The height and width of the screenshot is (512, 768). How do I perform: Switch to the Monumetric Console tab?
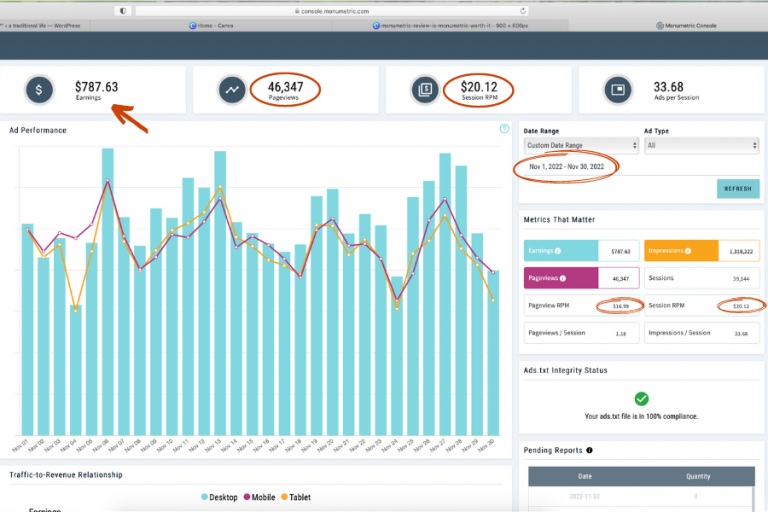686,25
